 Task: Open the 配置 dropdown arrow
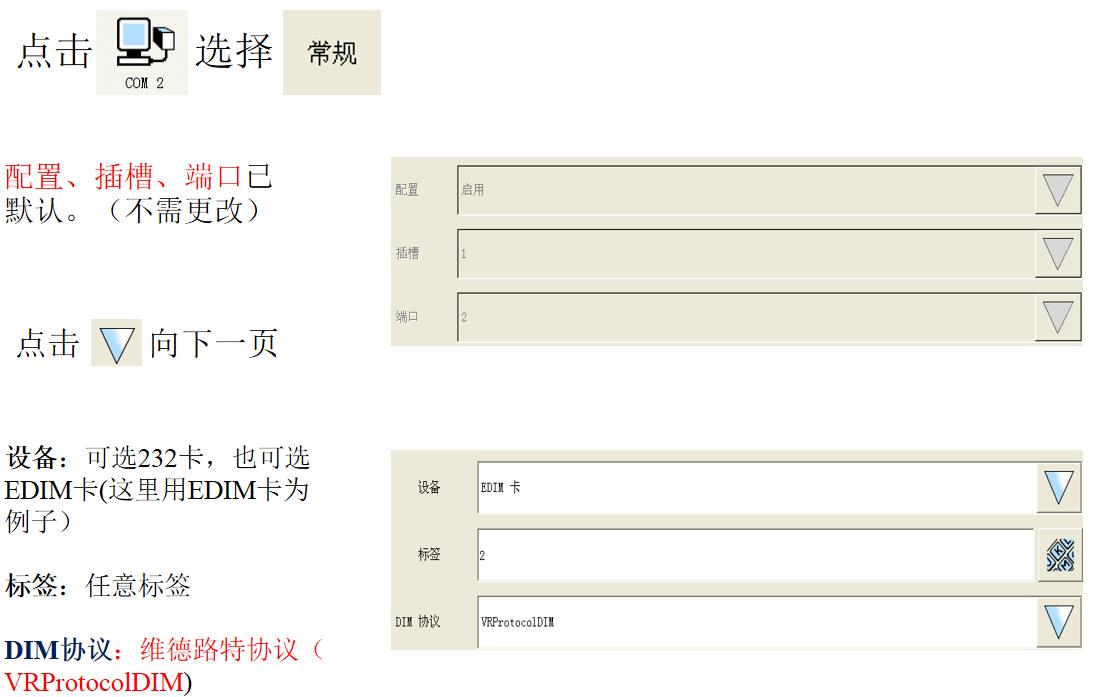(1058, 190)
